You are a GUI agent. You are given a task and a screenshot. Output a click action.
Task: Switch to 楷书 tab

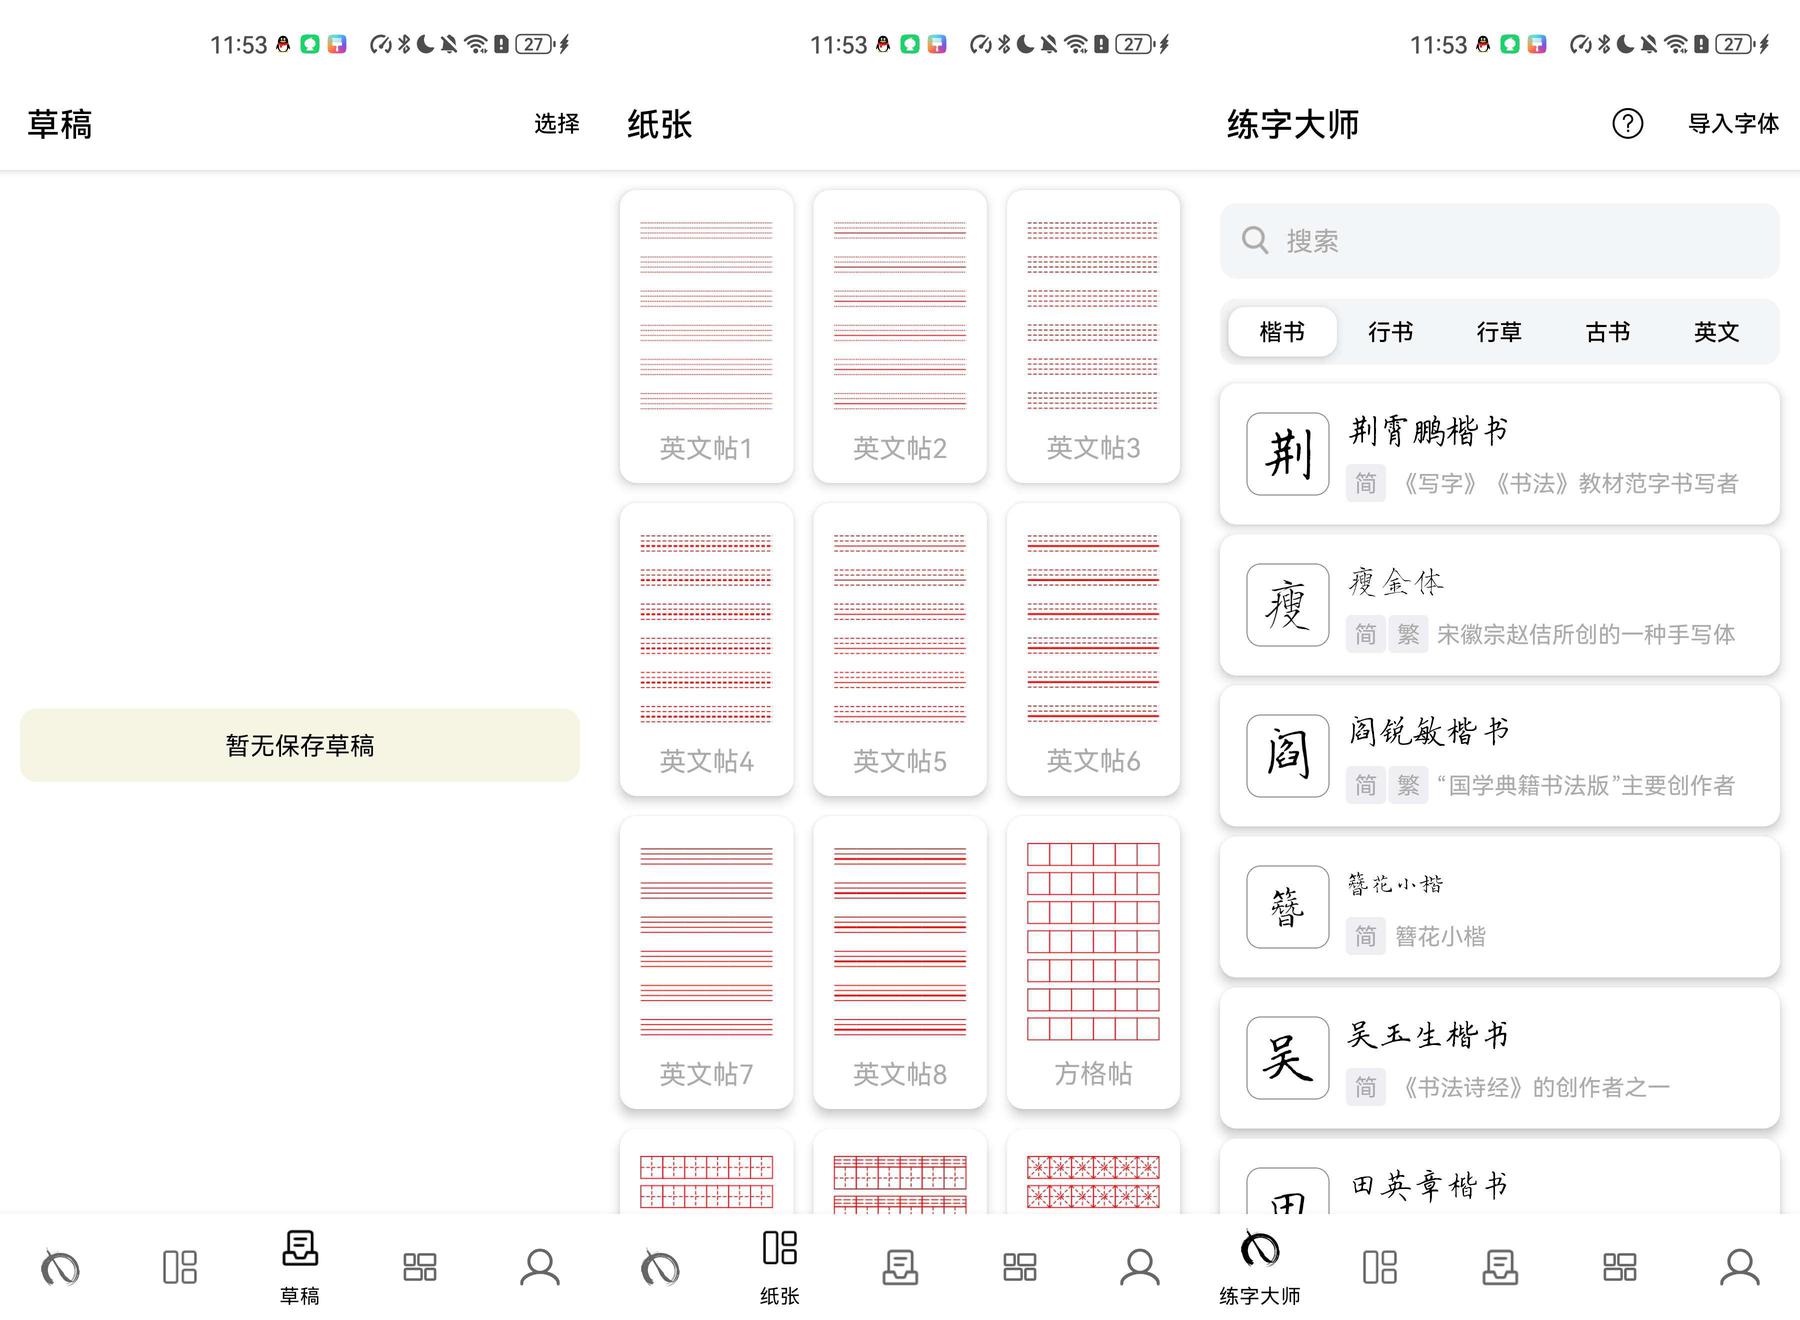pos(1283,332)
